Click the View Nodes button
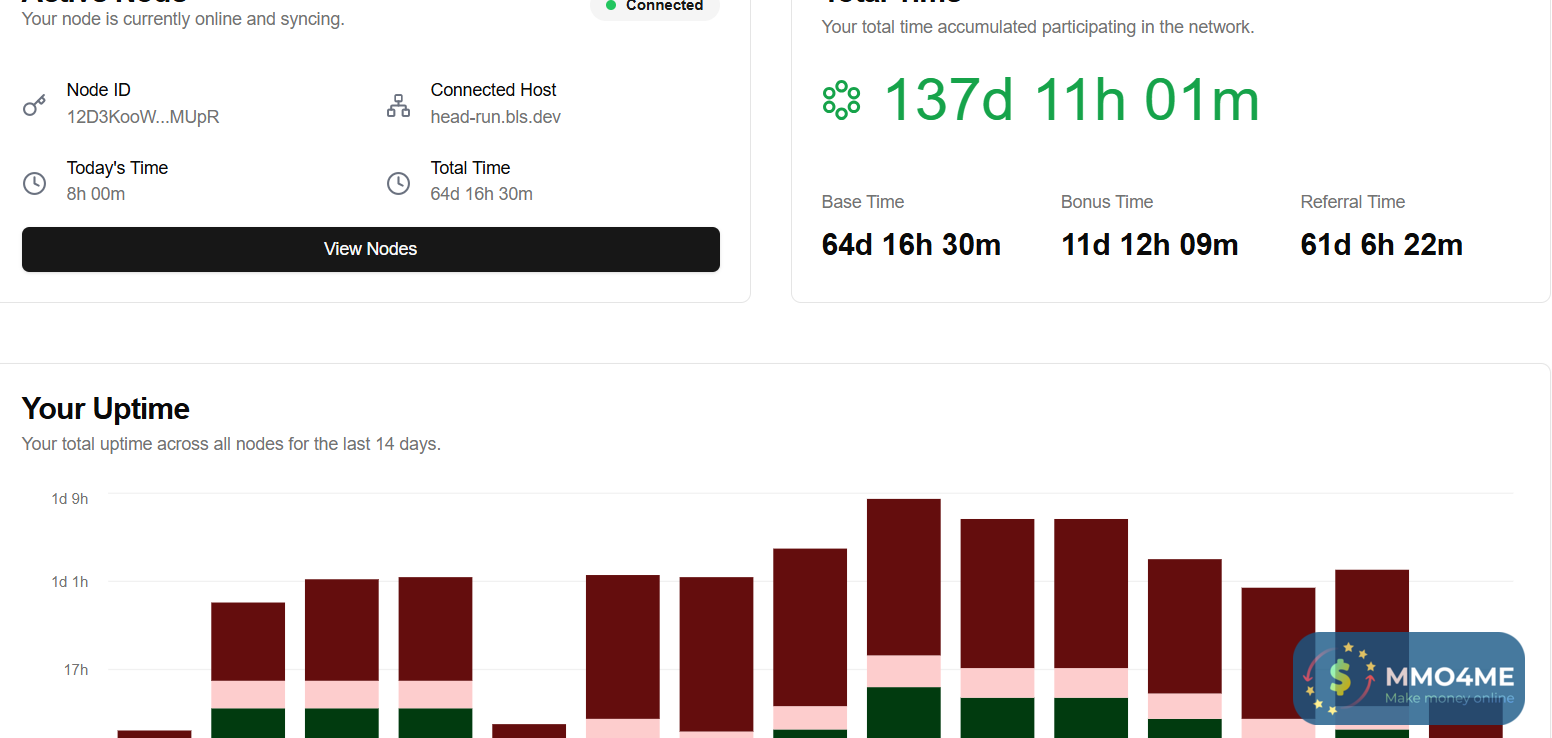 [370, 249]
